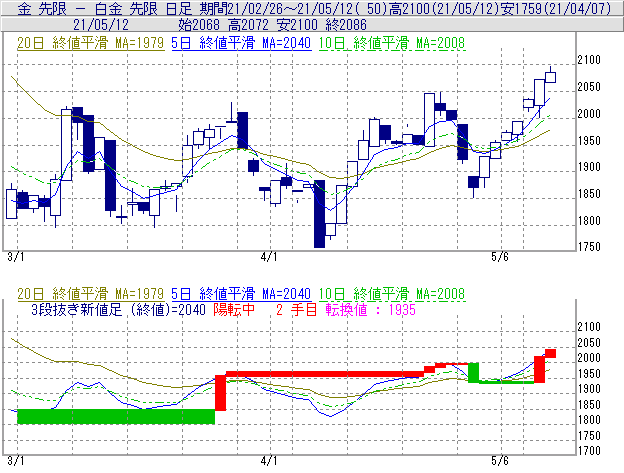Click the 1750 price label on upper chart axis
Image resolution: width=624 pixels, height=473 pixels.
[589, 247]
